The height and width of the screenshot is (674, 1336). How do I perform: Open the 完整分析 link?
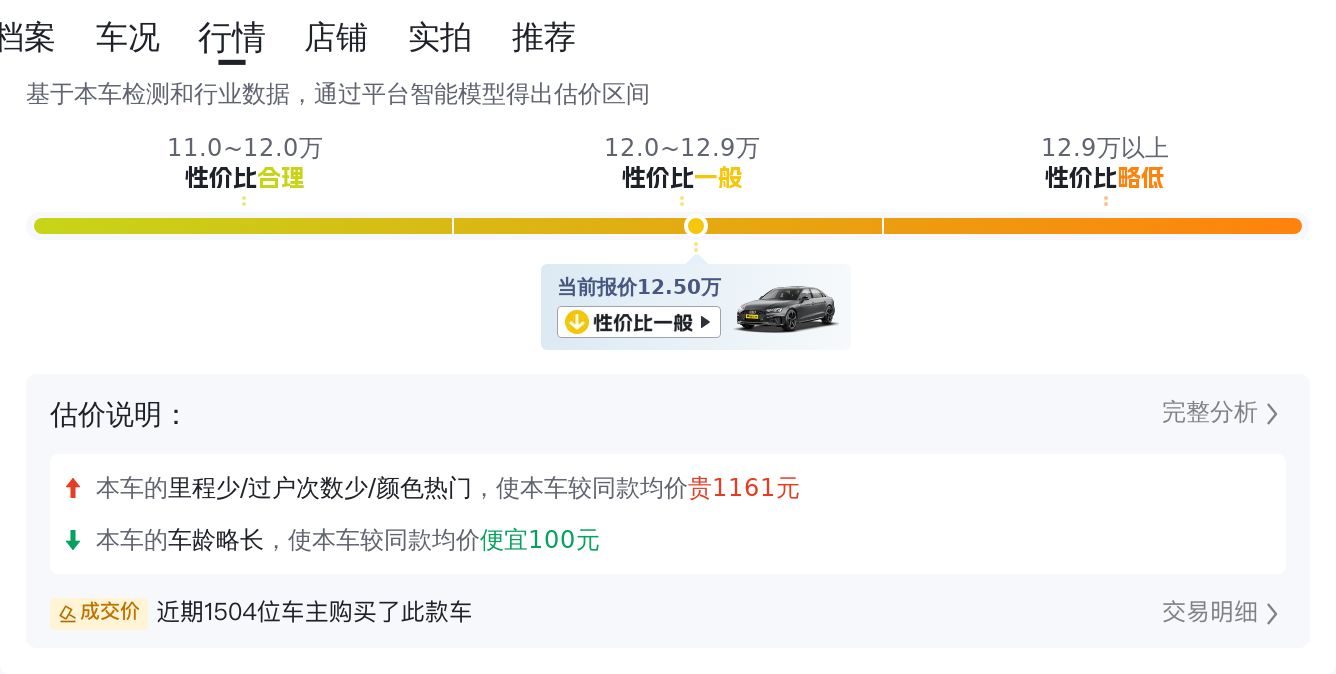point(1209,413)
